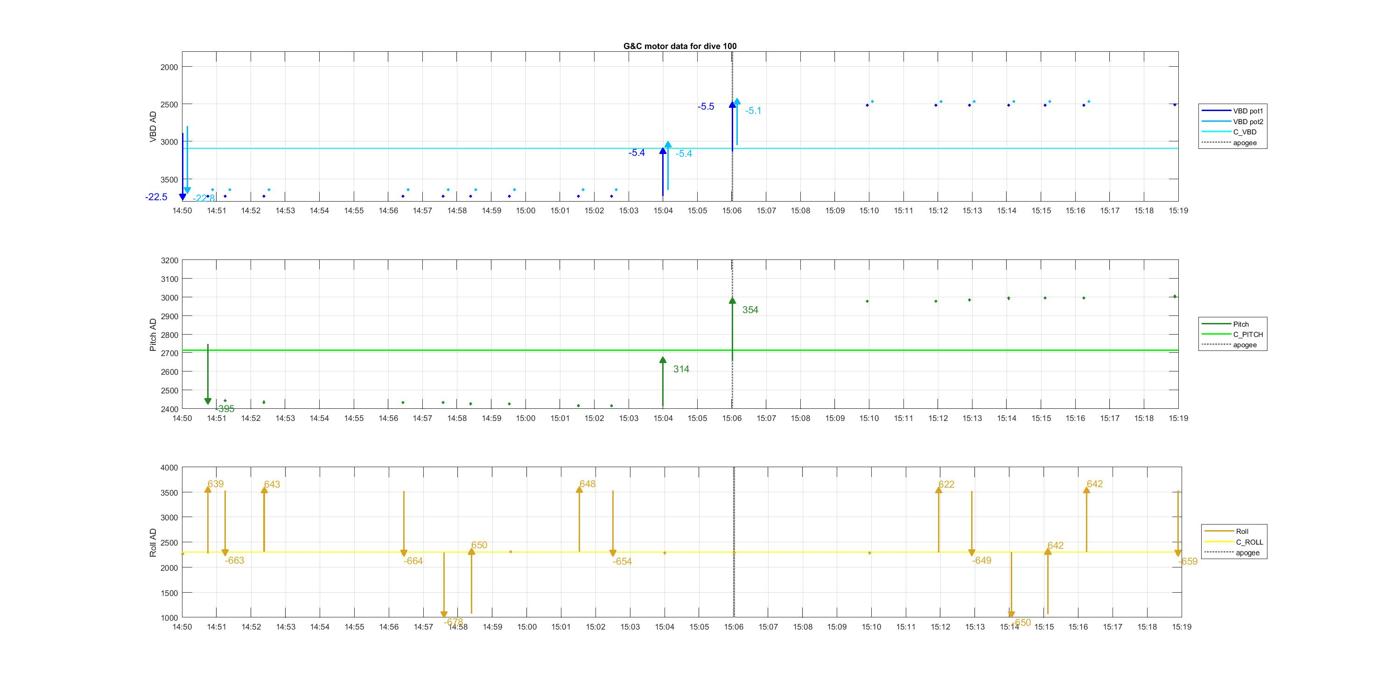Click the '354' pitch move label

pyautogui.click(x=750, y=310)
